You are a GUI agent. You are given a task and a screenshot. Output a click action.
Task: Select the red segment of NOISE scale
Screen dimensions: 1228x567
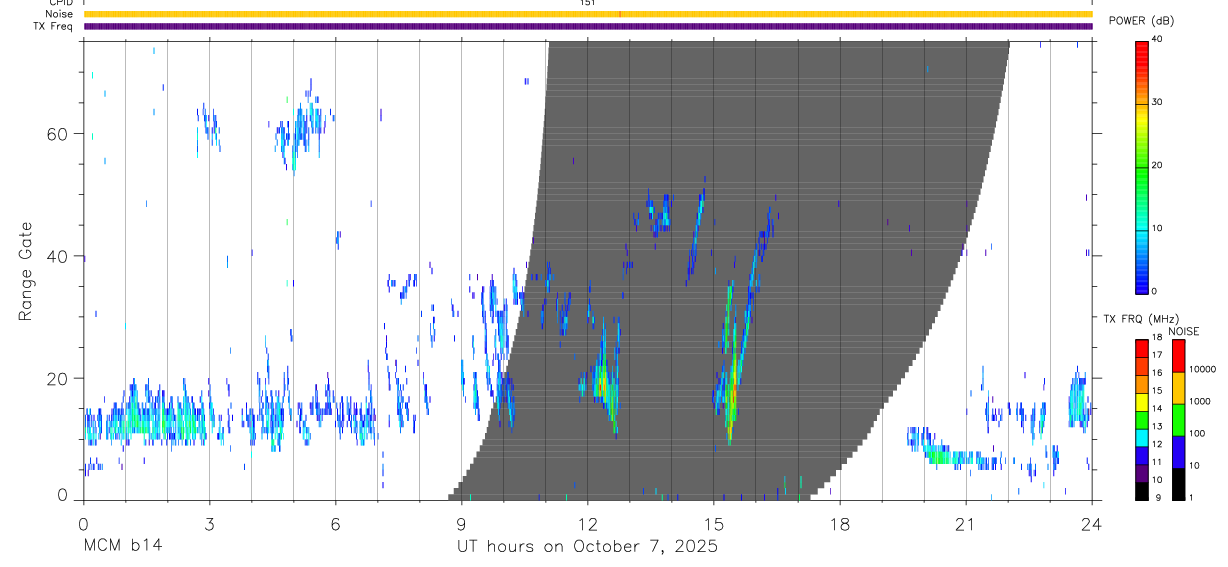click(x=1178, y=355)
